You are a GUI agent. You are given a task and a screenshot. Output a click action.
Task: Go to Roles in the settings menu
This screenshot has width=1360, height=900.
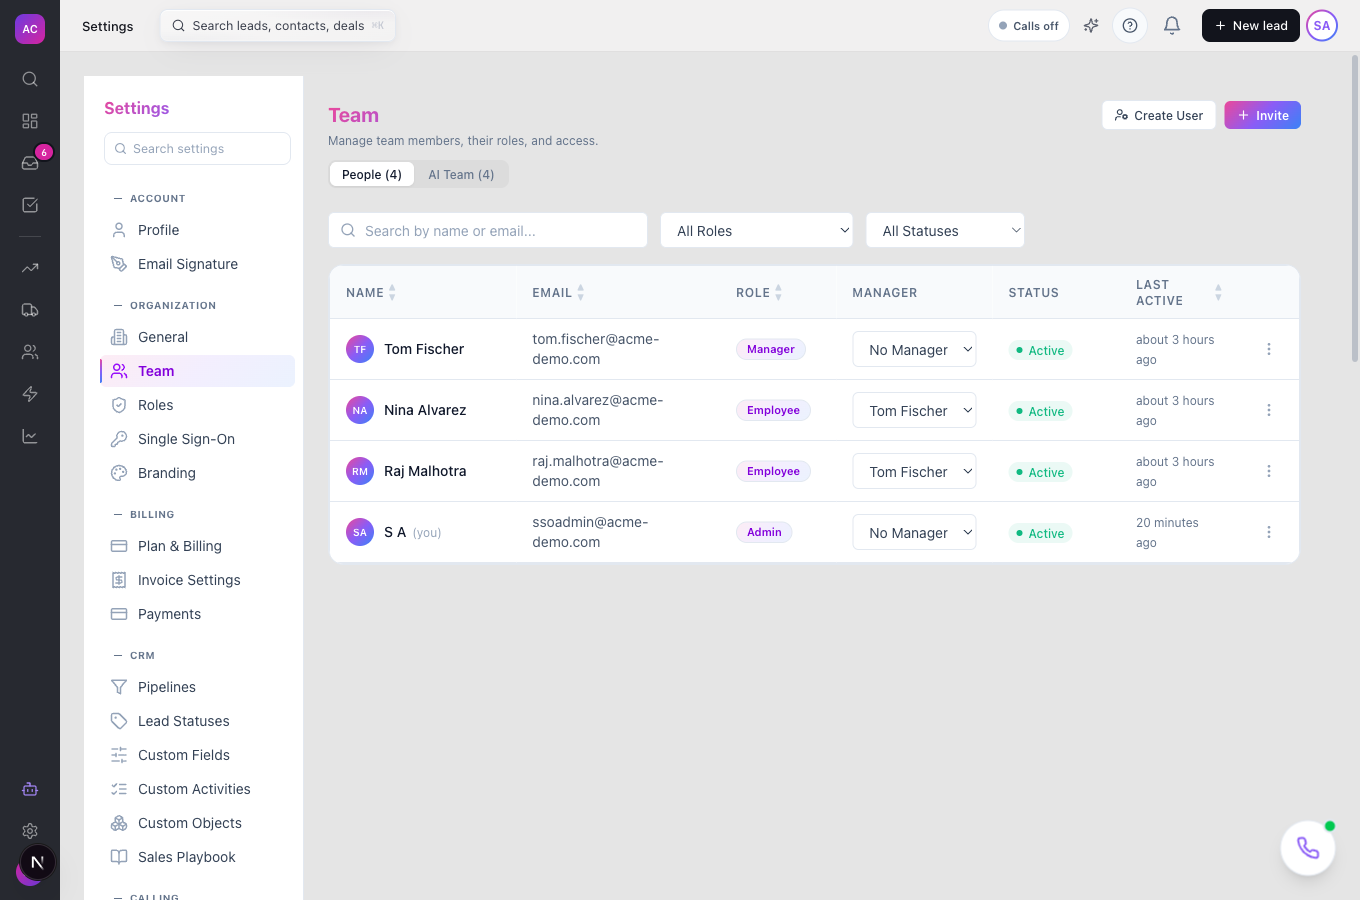tap(198, 405)
